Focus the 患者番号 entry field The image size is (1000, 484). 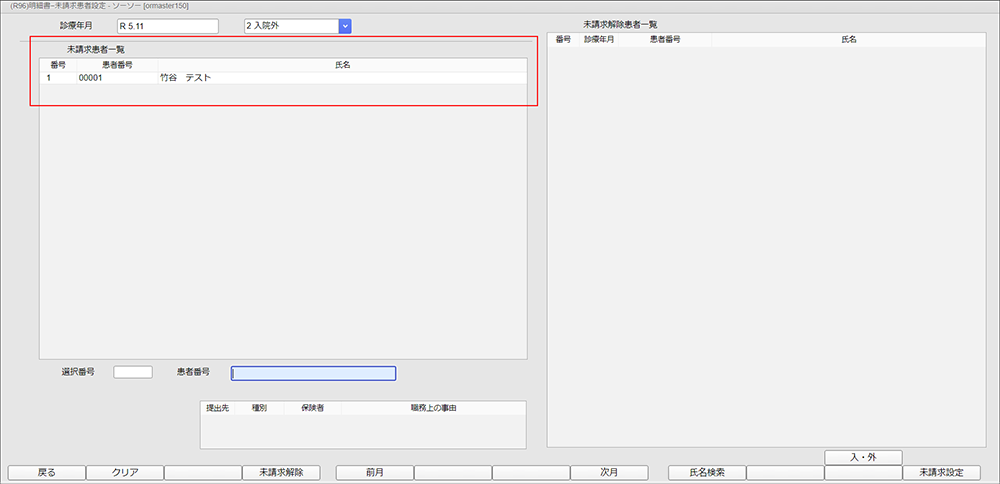coord(313,373)
